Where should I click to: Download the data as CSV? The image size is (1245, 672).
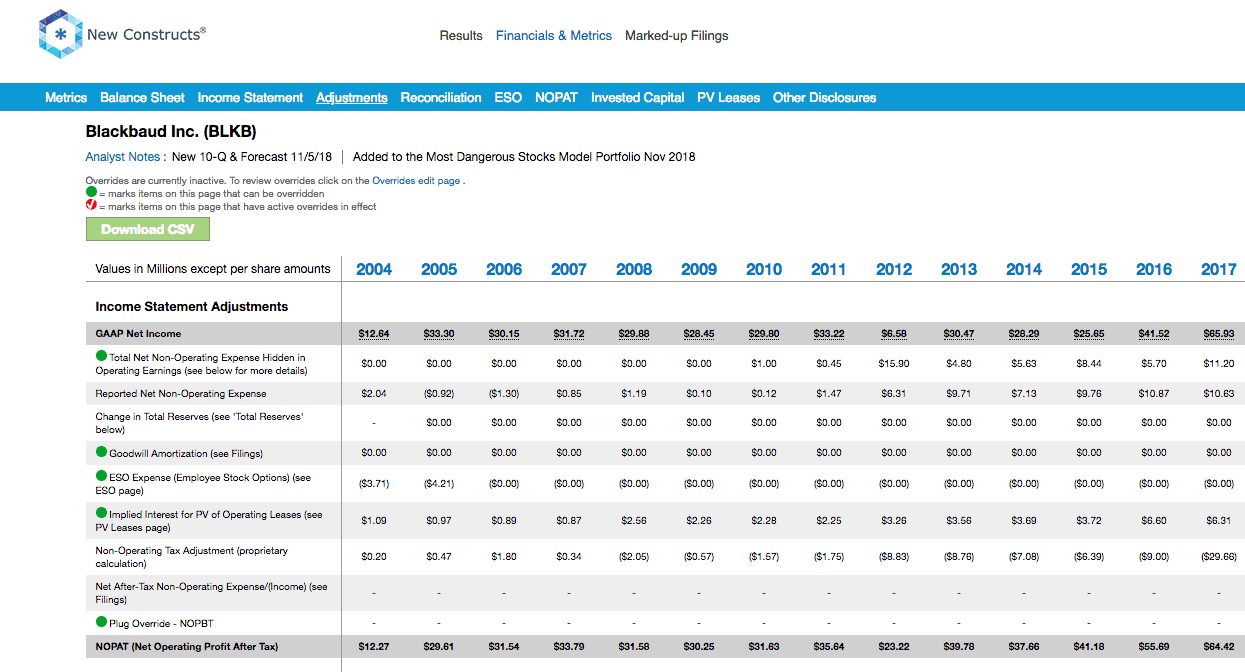(148, 229)
